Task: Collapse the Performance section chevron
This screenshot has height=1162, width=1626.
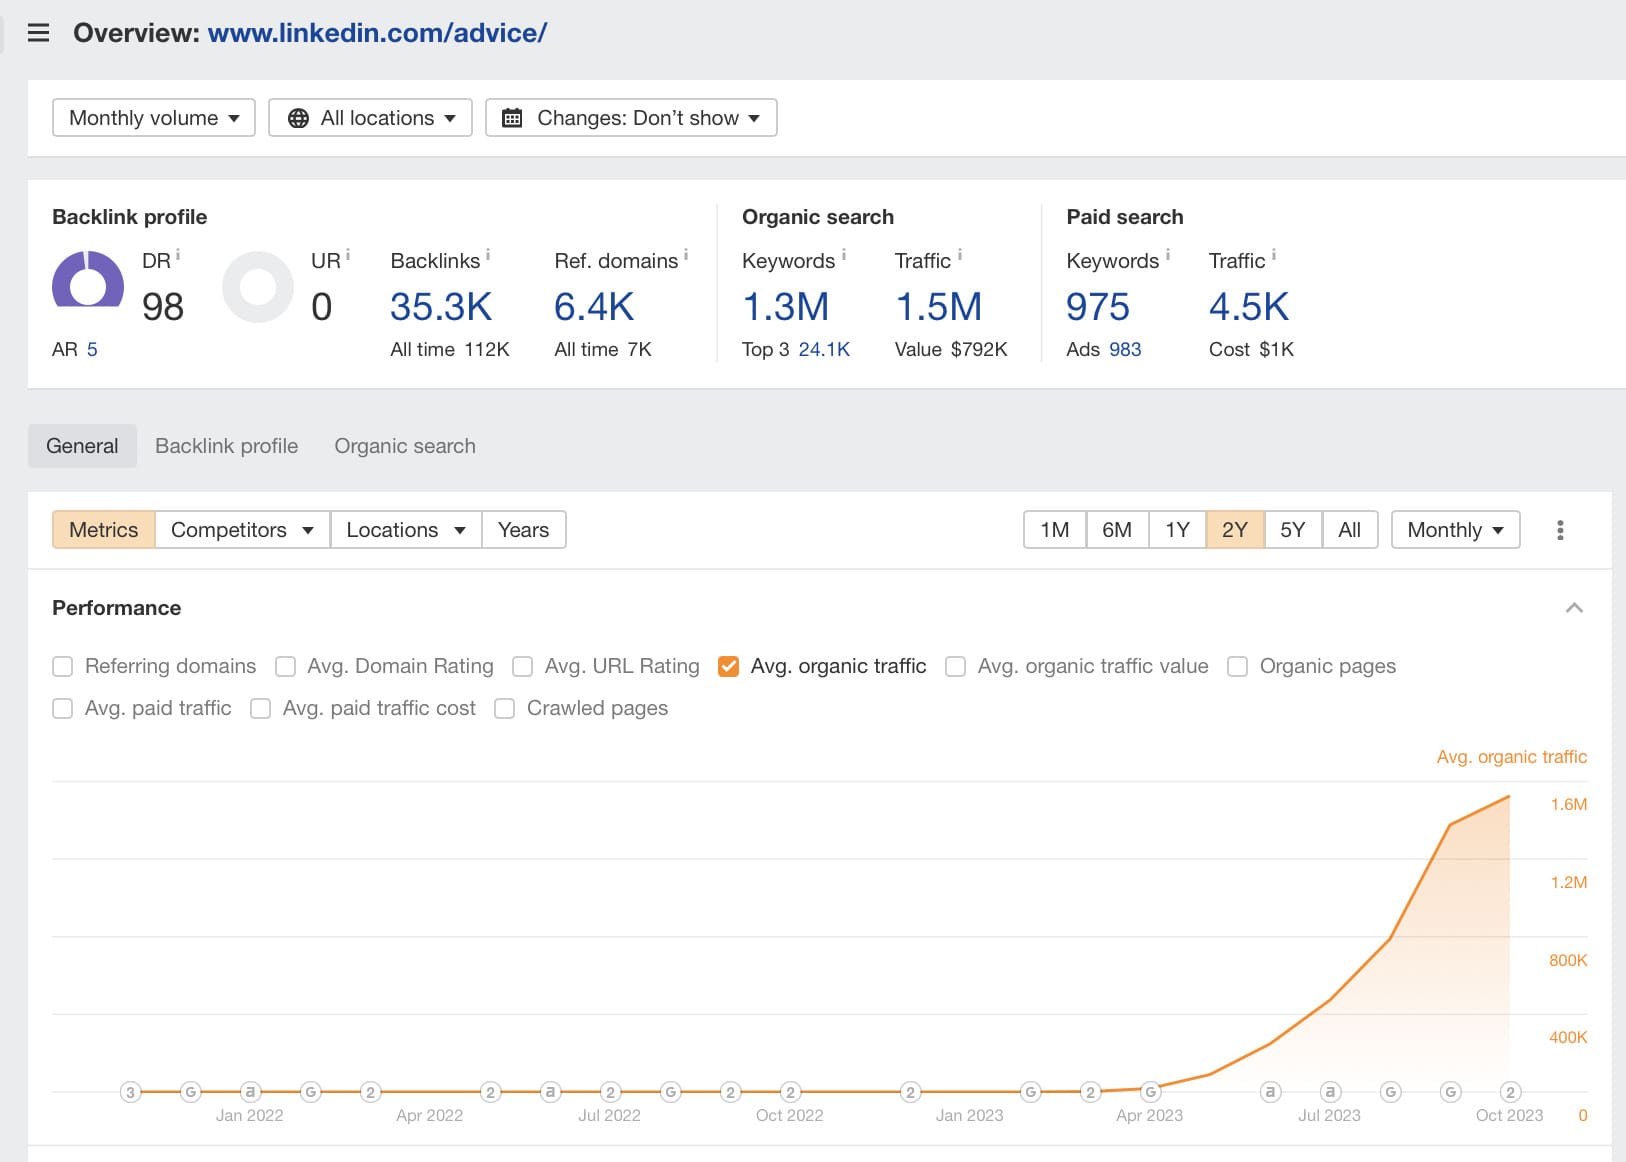Action: (x=1574, y=608)
